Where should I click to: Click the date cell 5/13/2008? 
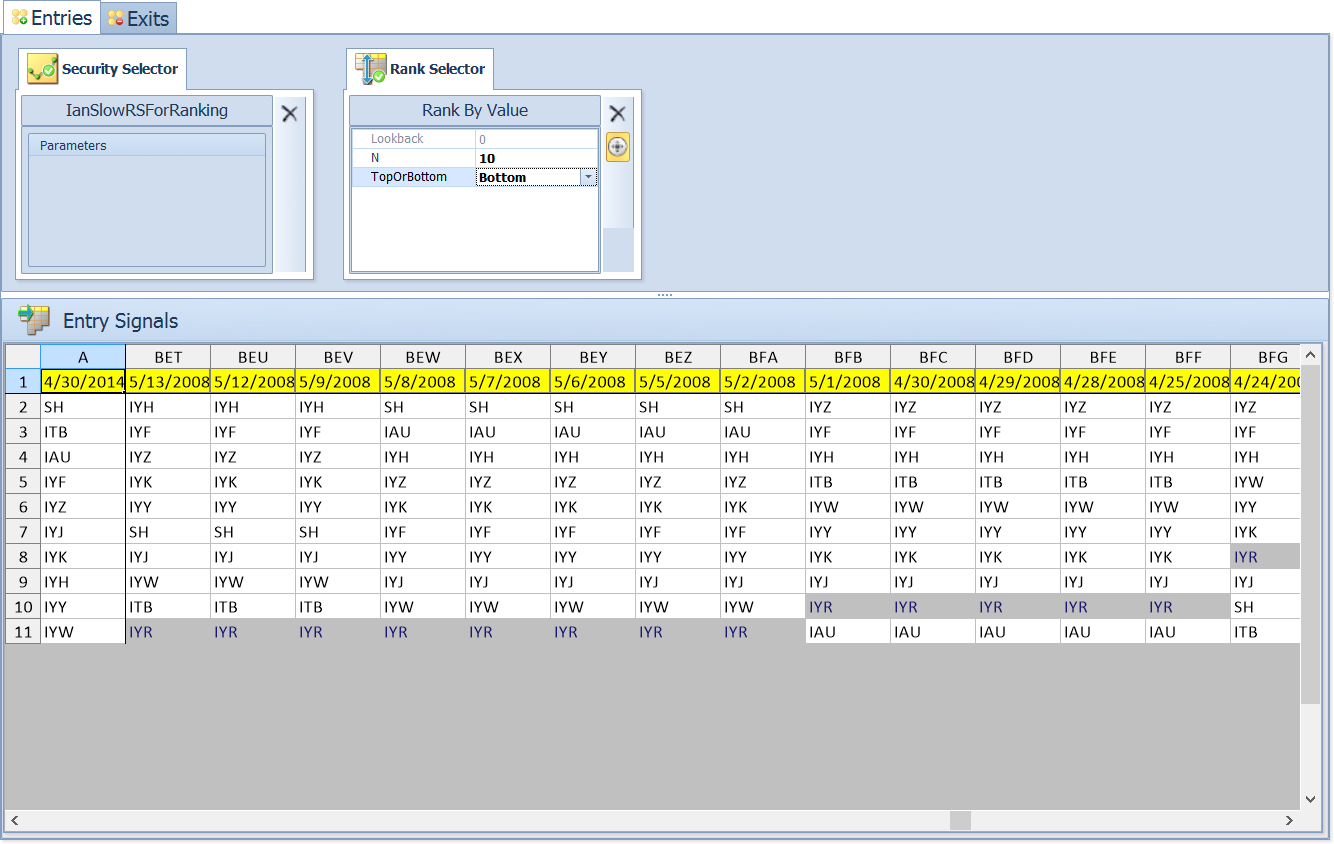[x=168, y=382]
